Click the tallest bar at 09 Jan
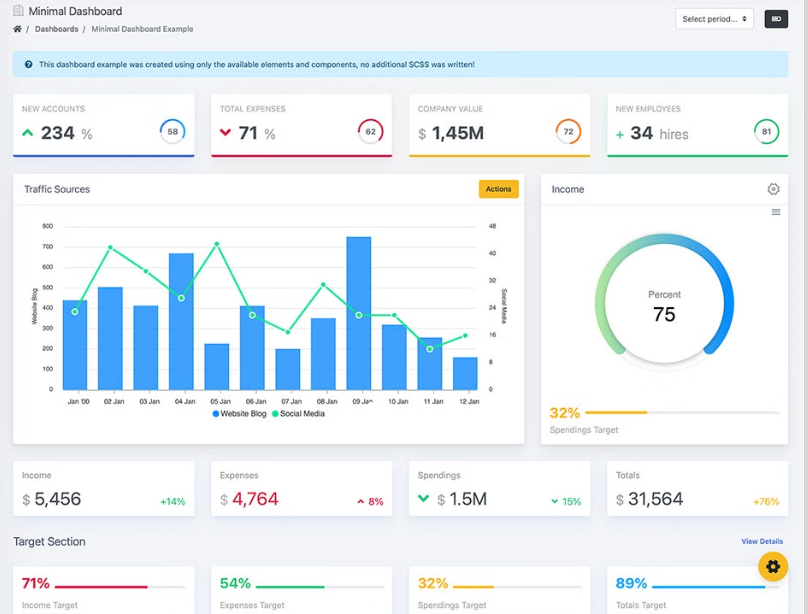The width and height of the screenshot is (808, 614). coord(358,313)
